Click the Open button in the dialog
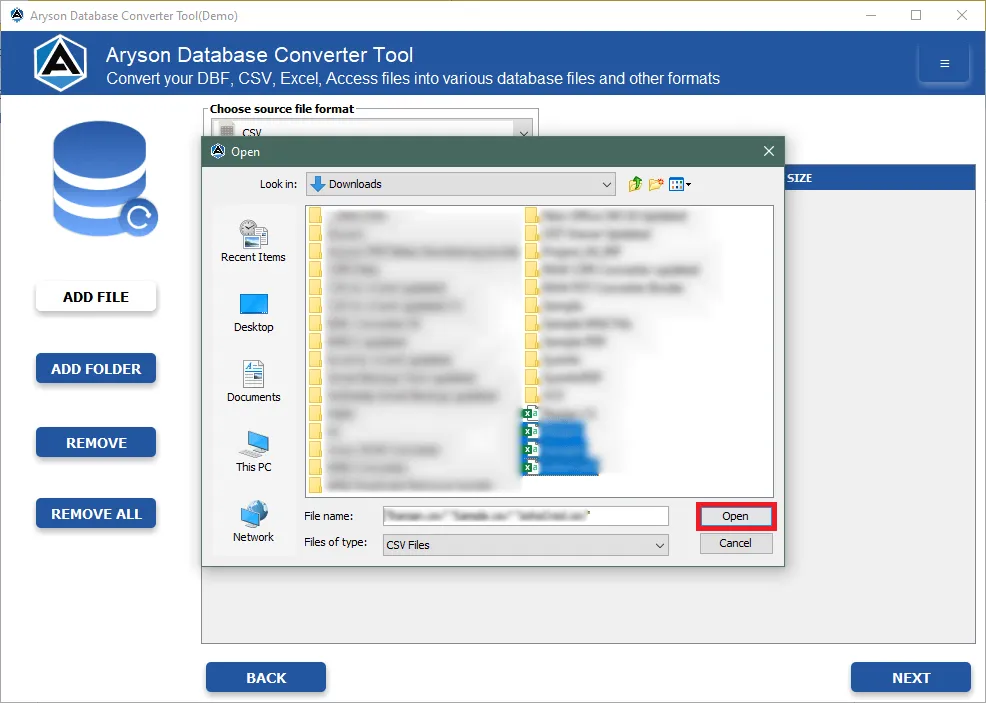The image size is (986, 703). click(x=736, y=516)
